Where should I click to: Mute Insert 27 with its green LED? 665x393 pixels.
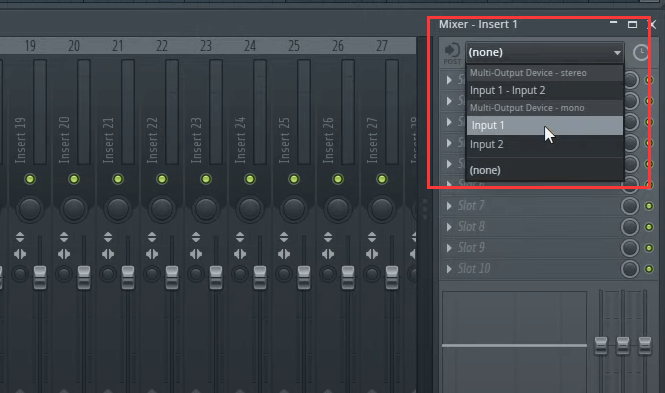pos(382,179)
